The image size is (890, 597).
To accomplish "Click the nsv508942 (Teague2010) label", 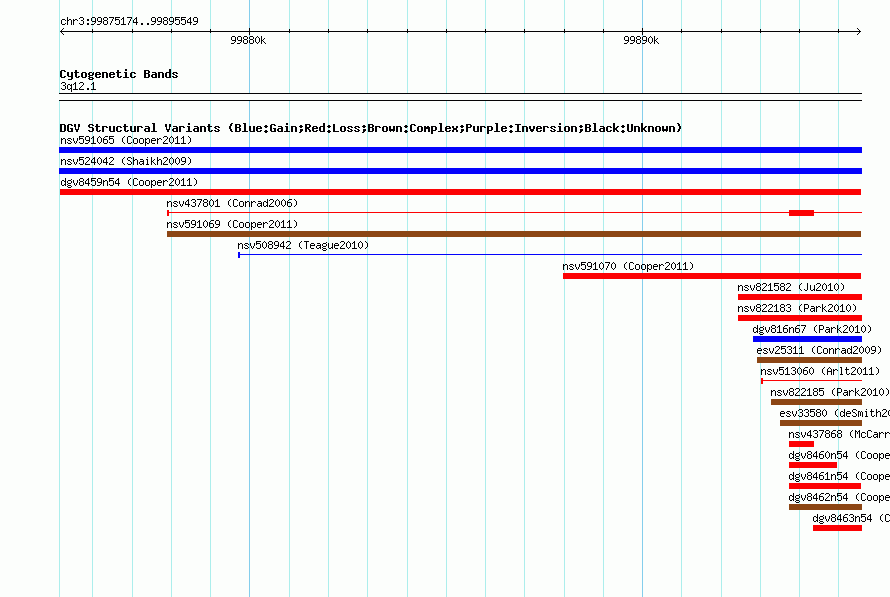I will 303,245.
